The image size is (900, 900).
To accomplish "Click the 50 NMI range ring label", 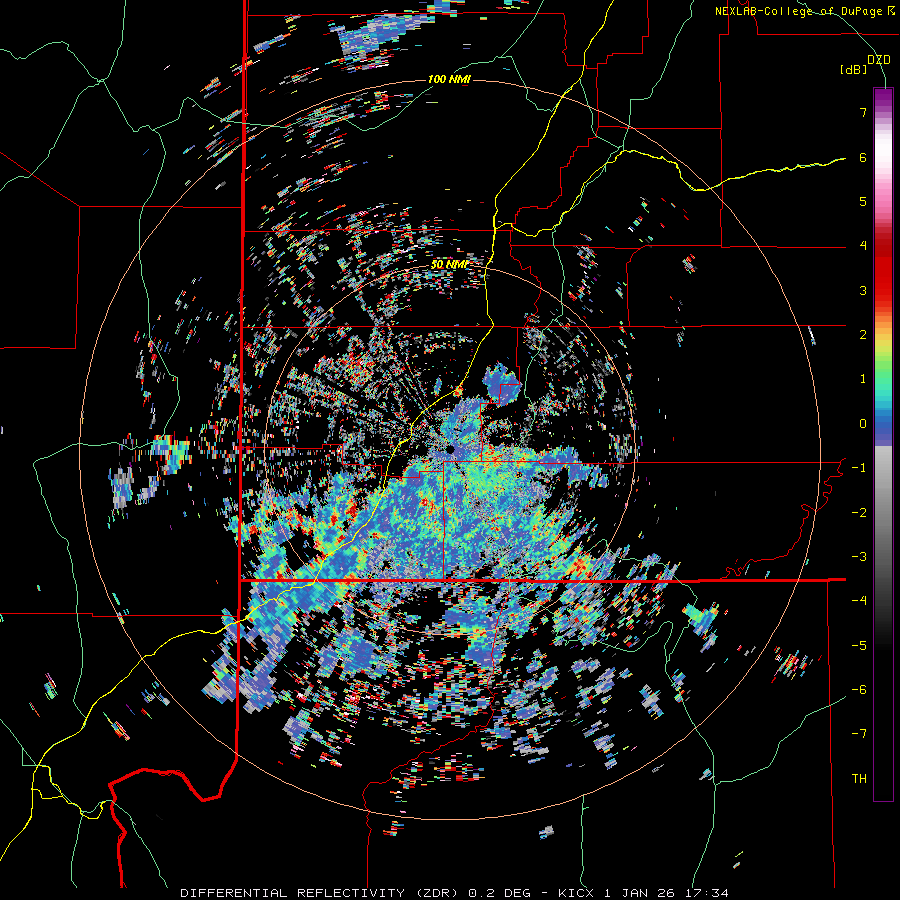I will tap(450, 265).
